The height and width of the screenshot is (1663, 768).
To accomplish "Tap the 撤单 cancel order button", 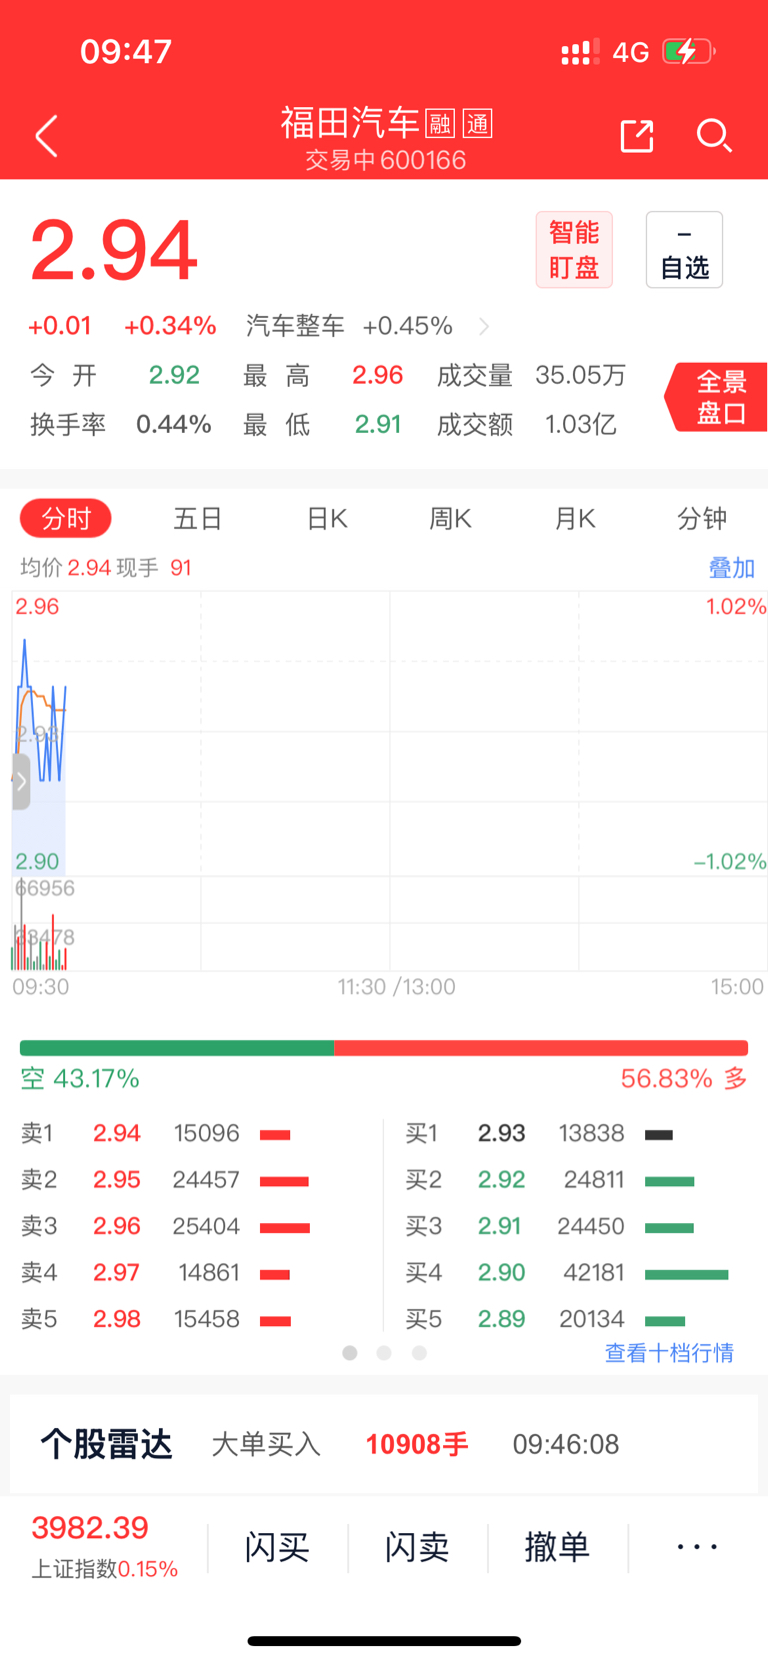I will point(557,1547).
